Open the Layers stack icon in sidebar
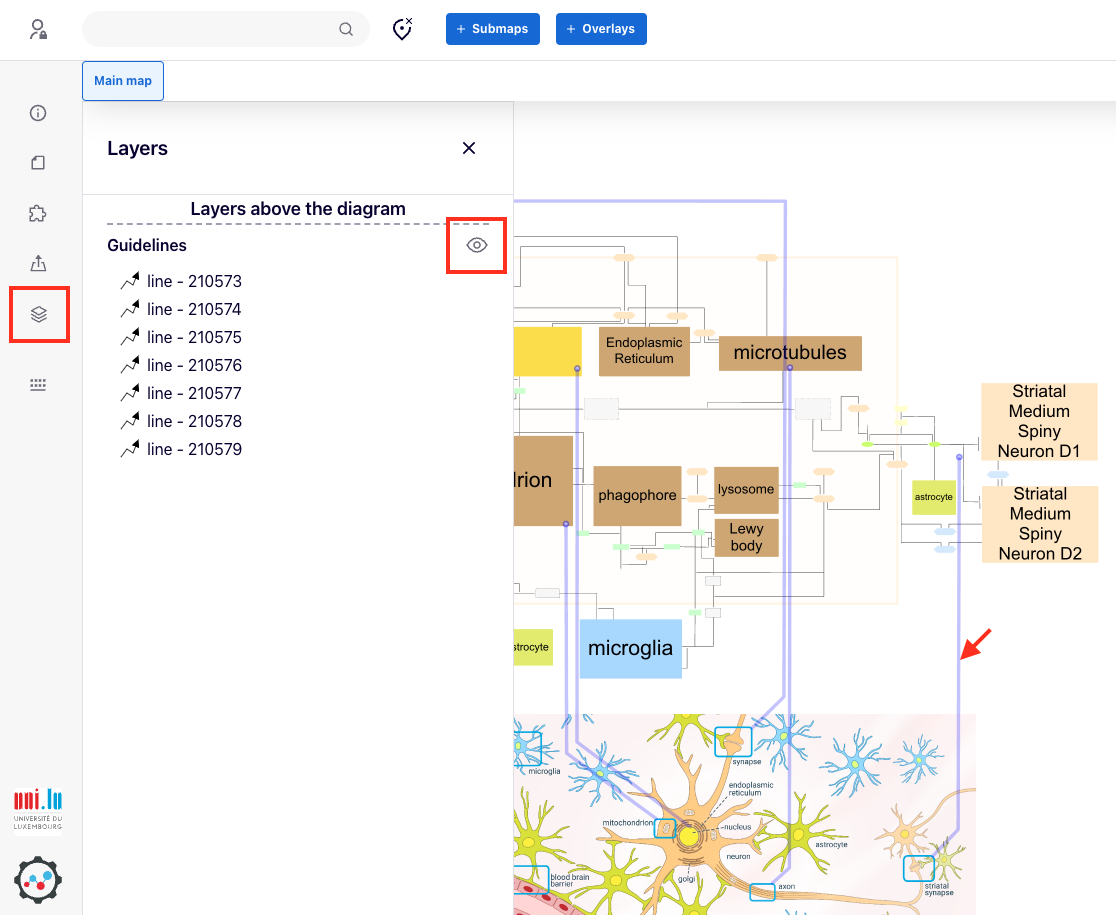 pos(39,314)
